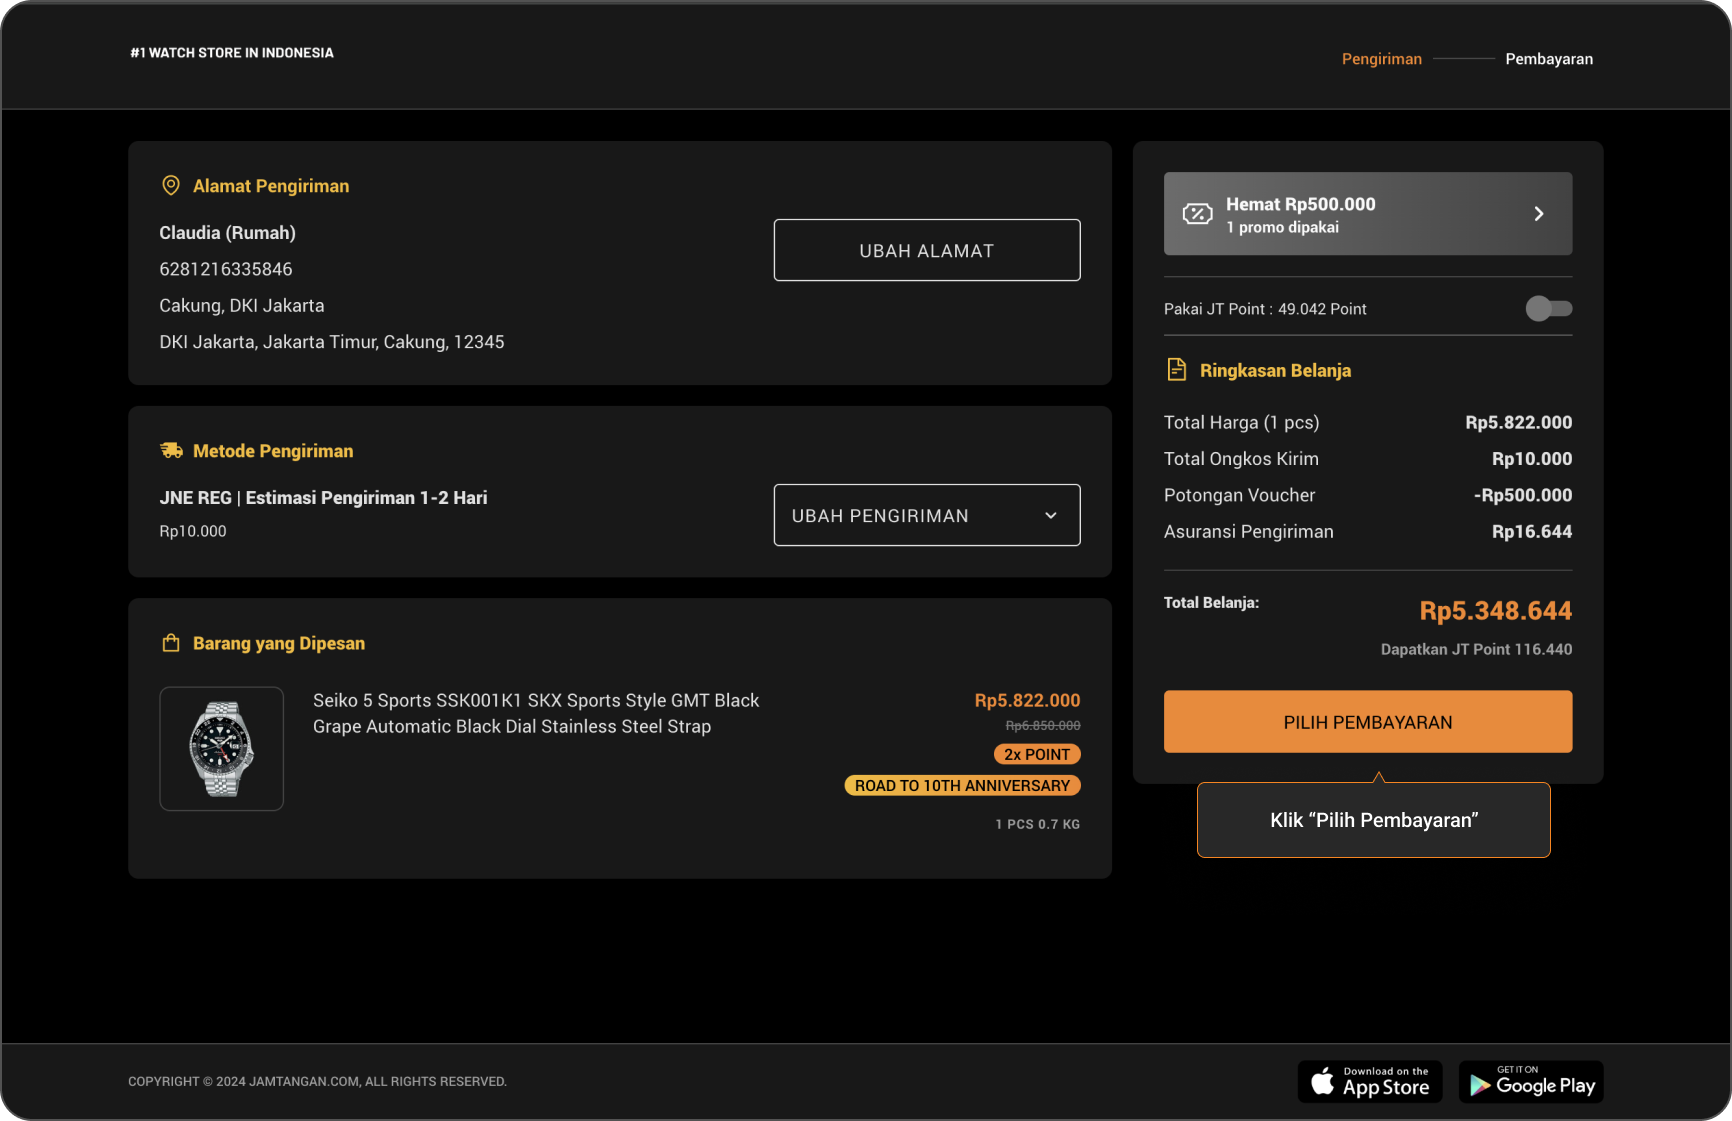
Task: Click the delivery truck icon beside Metode Pengiriman
Action: (x=172, y=451)
